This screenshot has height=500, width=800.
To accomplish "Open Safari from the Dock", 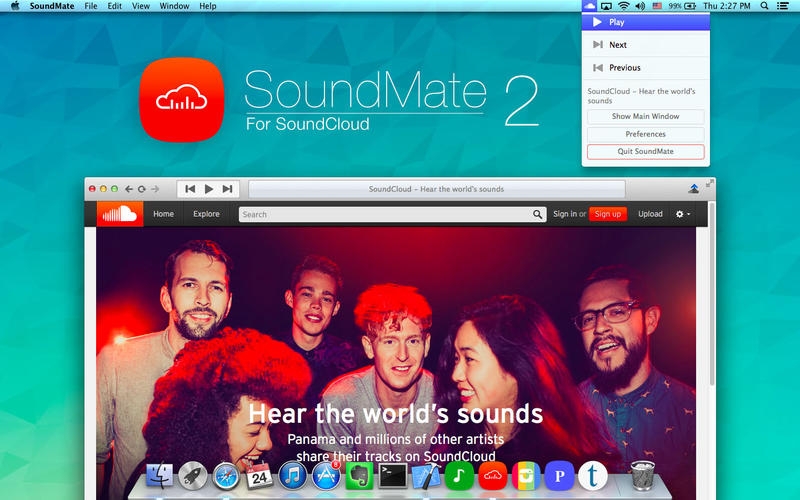I will click(x=226, y=476).
